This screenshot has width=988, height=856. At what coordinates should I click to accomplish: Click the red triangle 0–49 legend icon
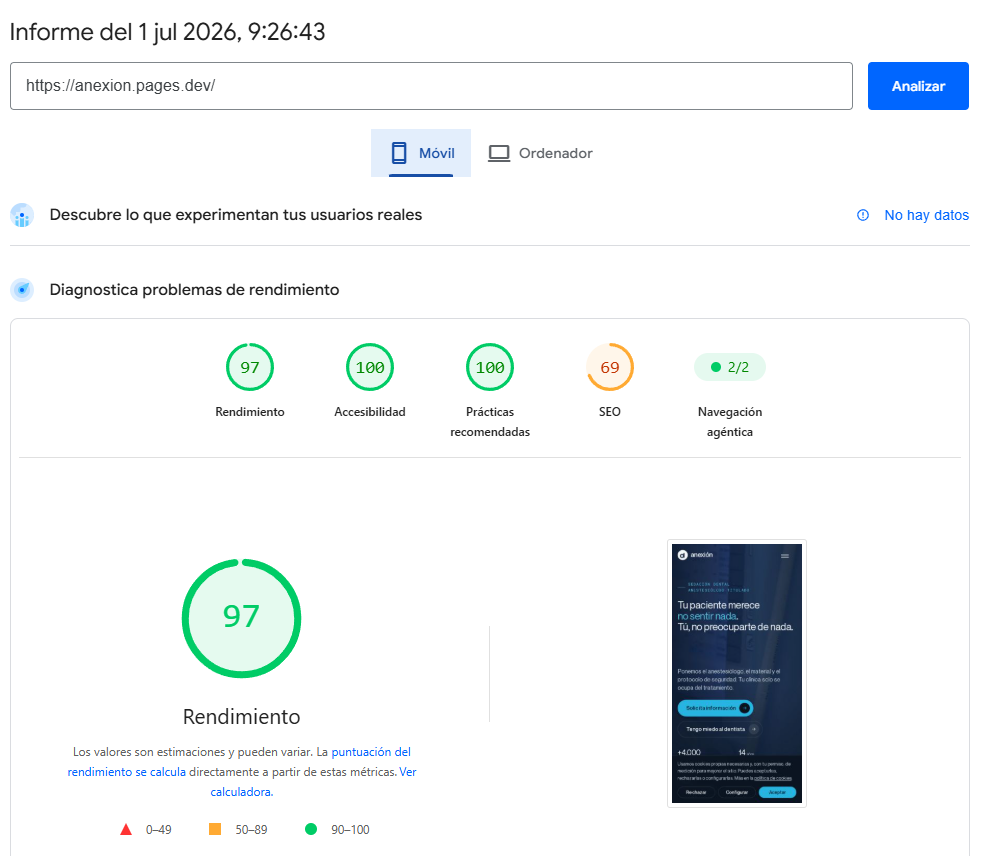pyautogui.click(x=126, y=830)
